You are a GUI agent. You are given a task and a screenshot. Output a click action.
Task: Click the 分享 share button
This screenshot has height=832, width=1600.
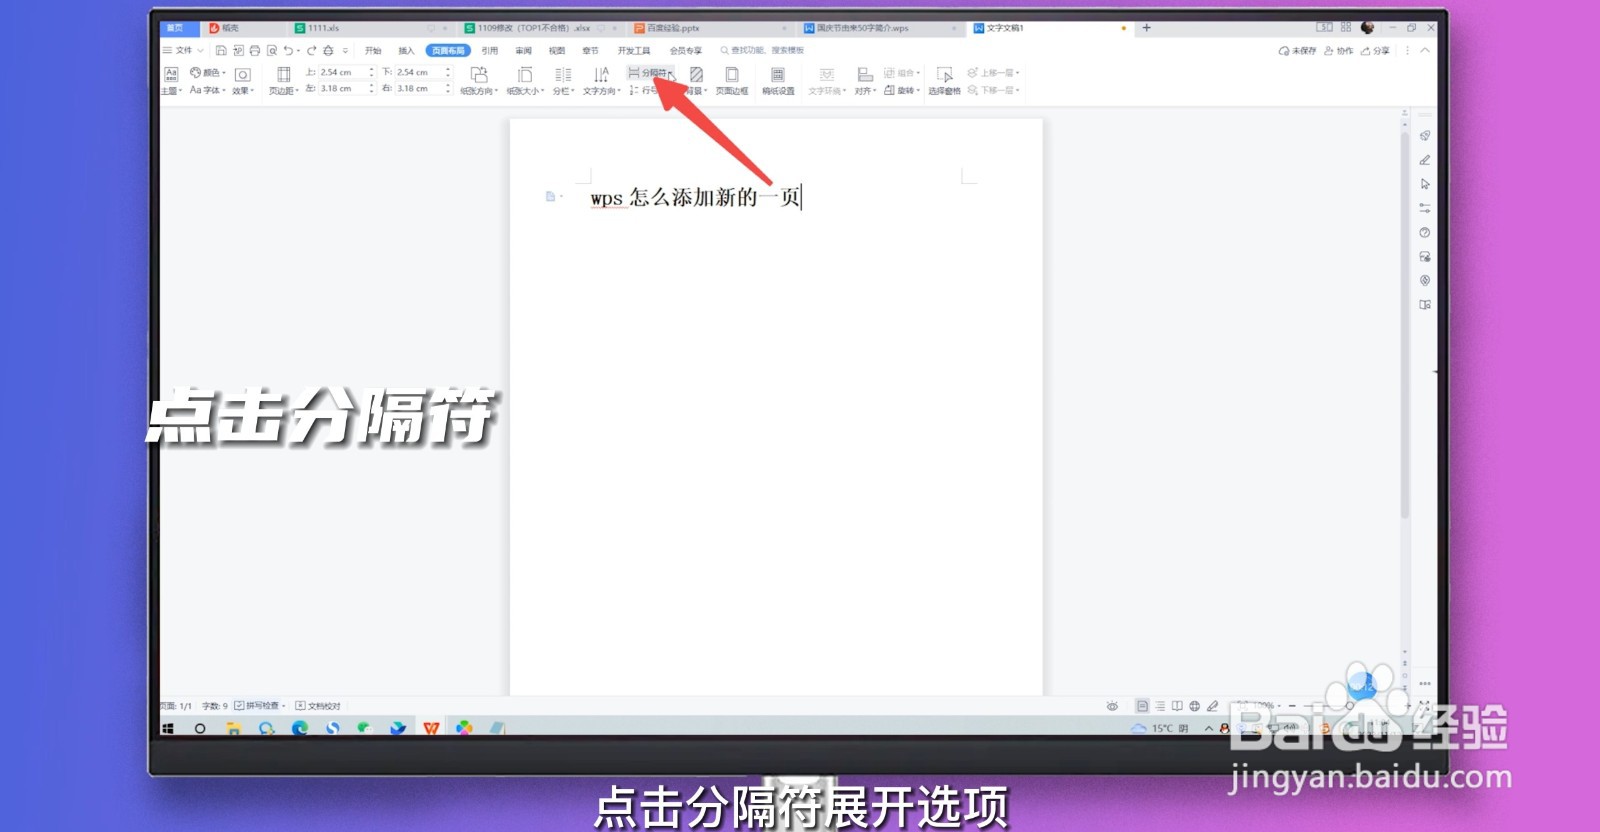click(1375, 50)
